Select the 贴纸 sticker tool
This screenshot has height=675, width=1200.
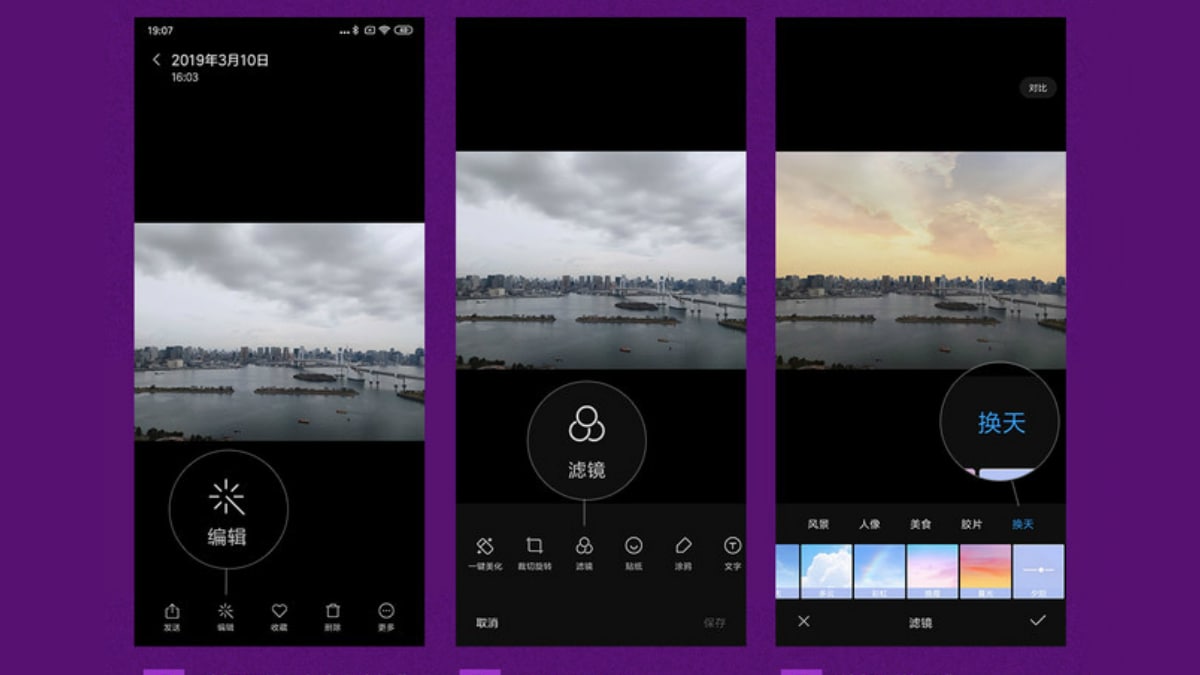pos(633,551)
